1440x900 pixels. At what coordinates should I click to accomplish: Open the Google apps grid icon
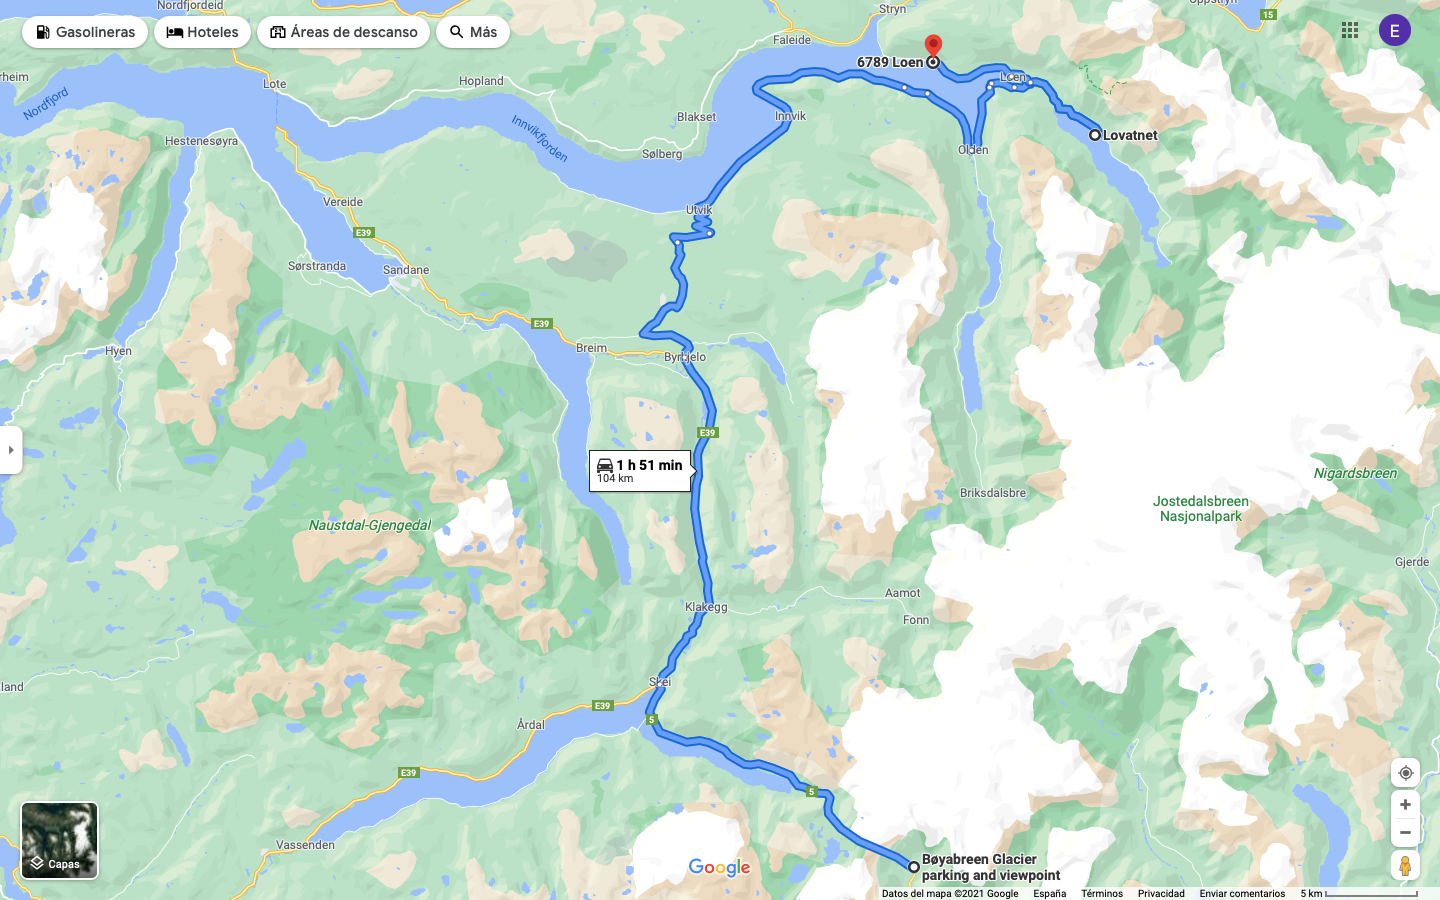(x=1350, y=30)
